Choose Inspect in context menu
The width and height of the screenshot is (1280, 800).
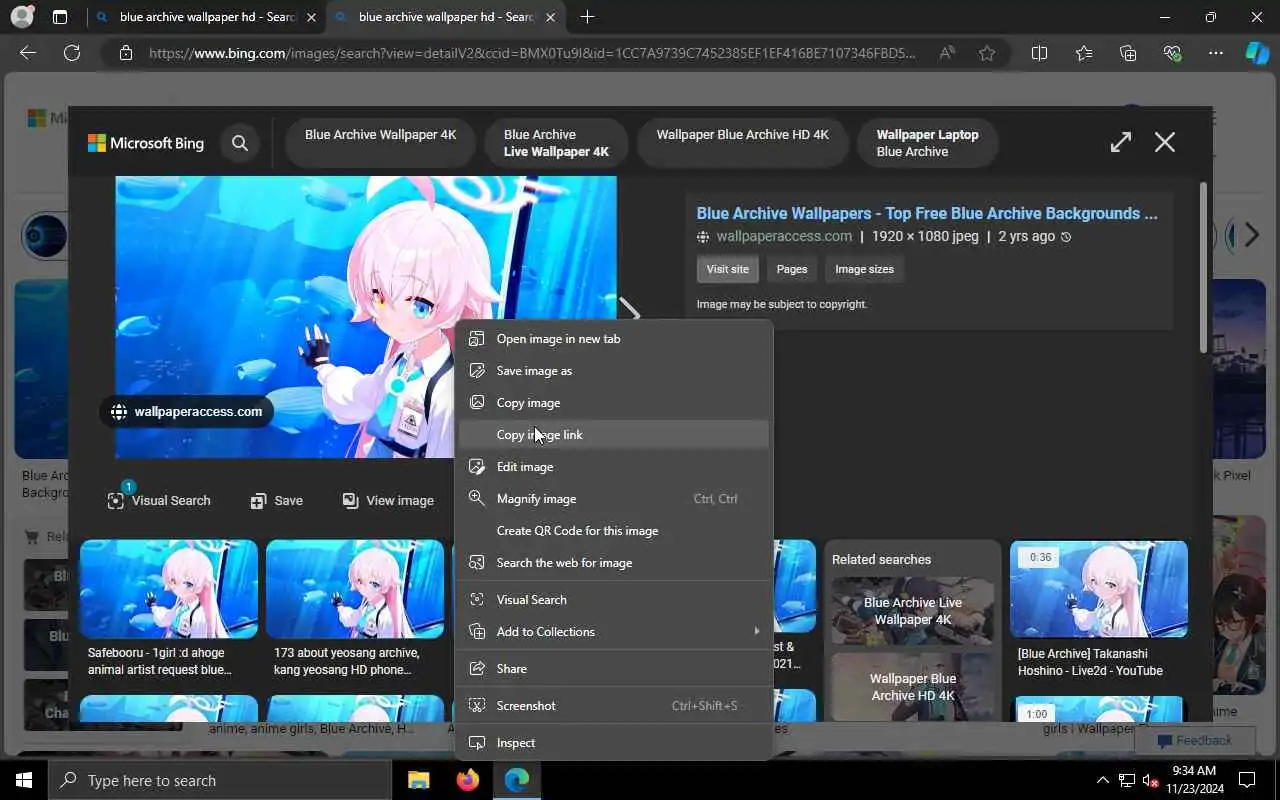click(614, 743)
